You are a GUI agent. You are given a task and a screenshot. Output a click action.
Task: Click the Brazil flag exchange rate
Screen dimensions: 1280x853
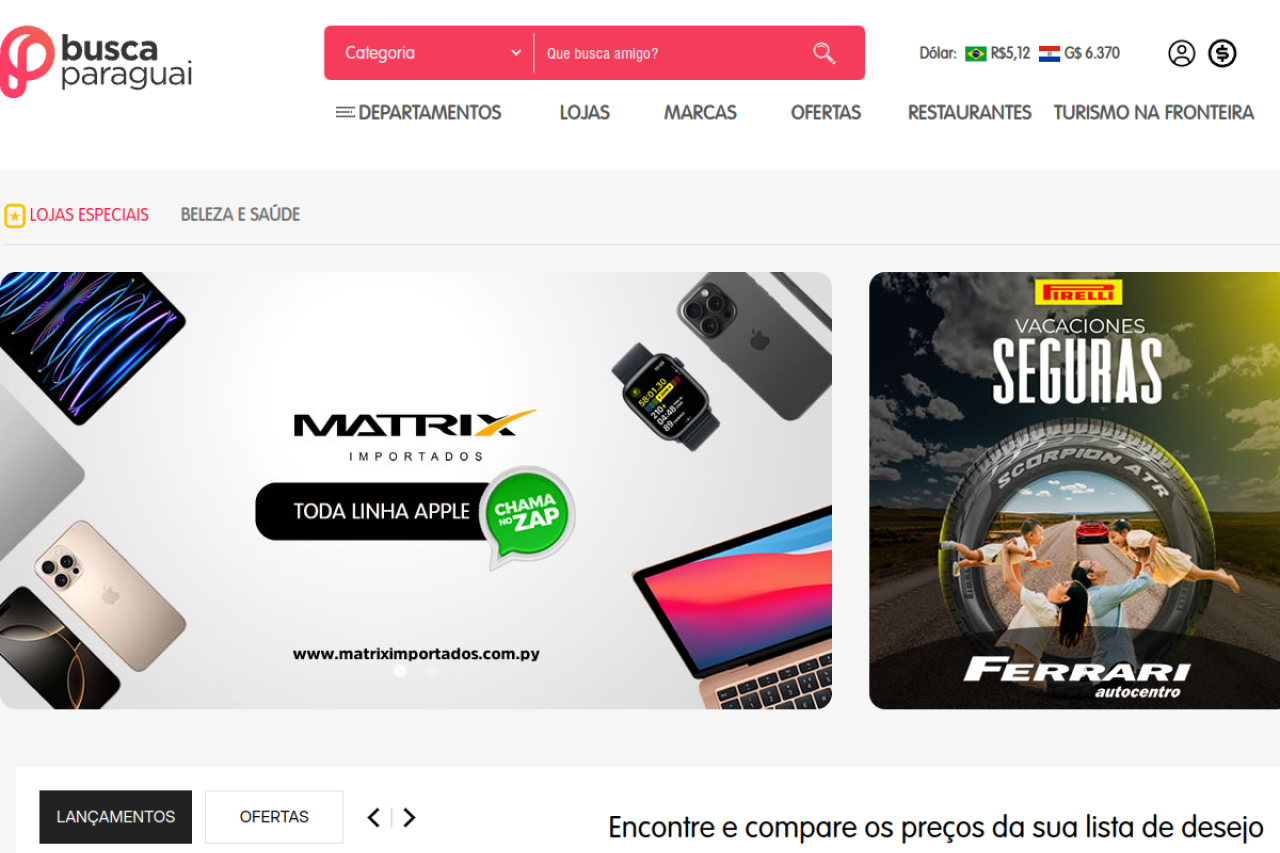tap(997, 53)
